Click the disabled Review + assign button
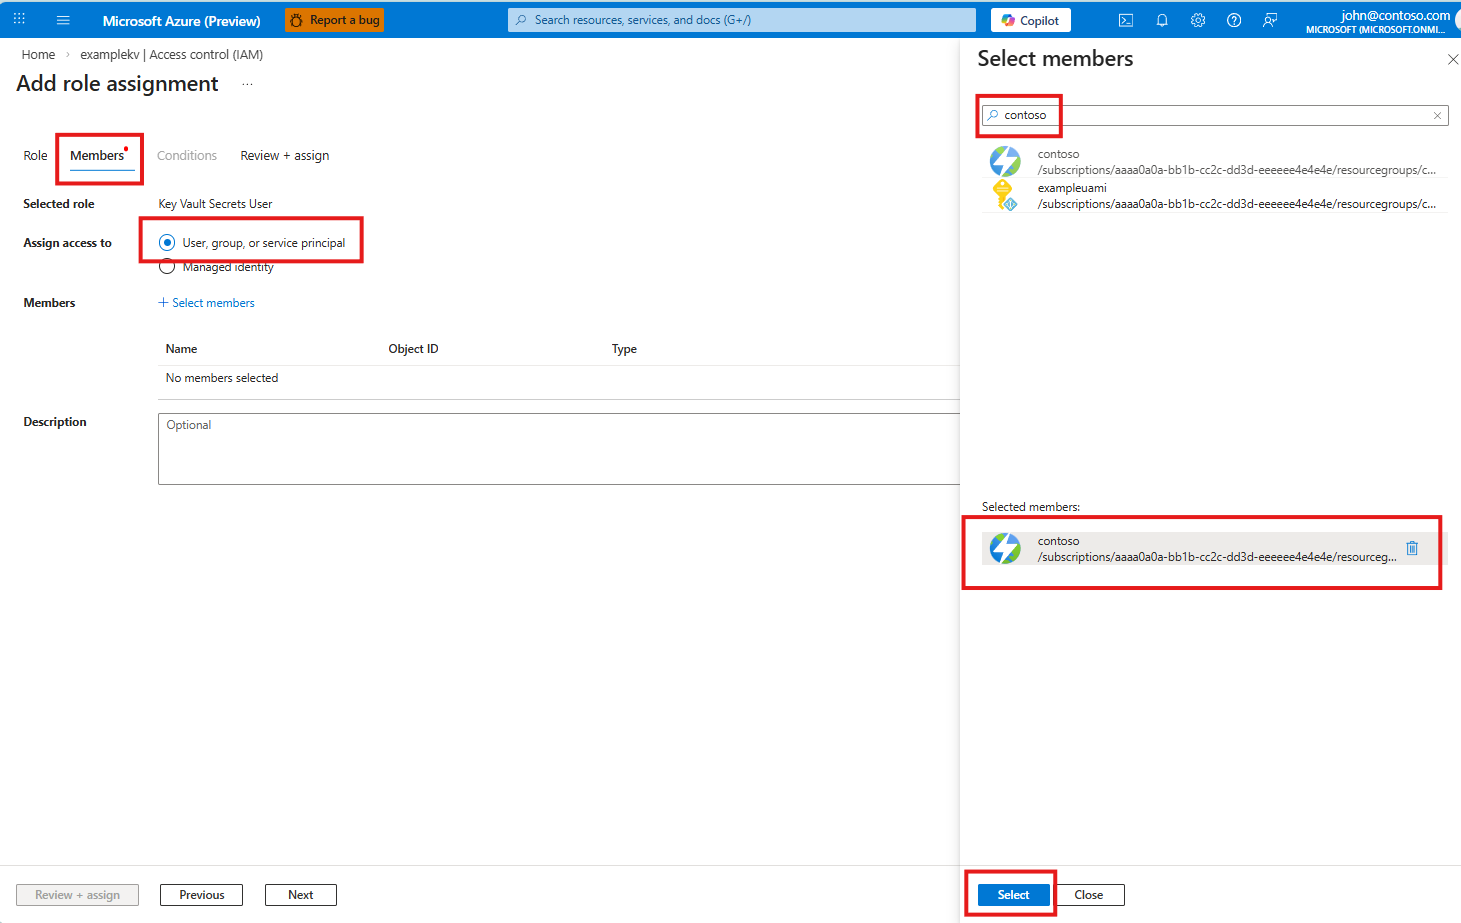Image resolution: width=1461 pixels, height=923 pixels. (77, 895)
